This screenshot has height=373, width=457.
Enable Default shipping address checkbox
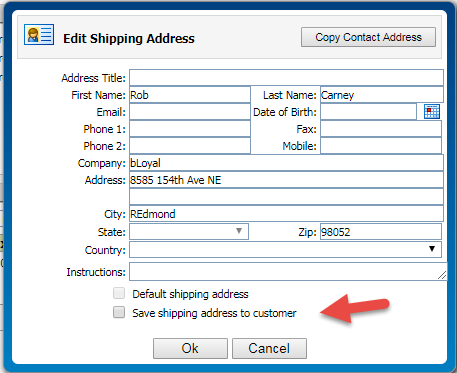tap(119, 293)
